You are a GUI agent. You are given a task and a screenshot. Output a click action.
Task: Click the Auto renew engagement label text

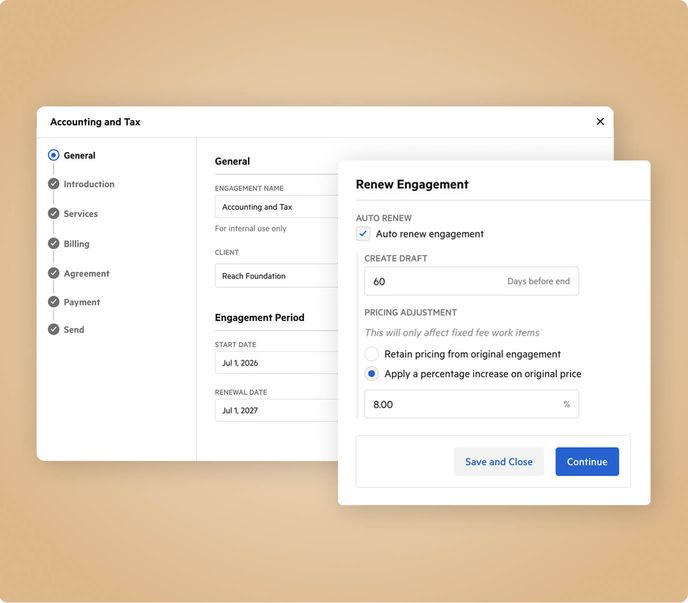click(430, 234)
